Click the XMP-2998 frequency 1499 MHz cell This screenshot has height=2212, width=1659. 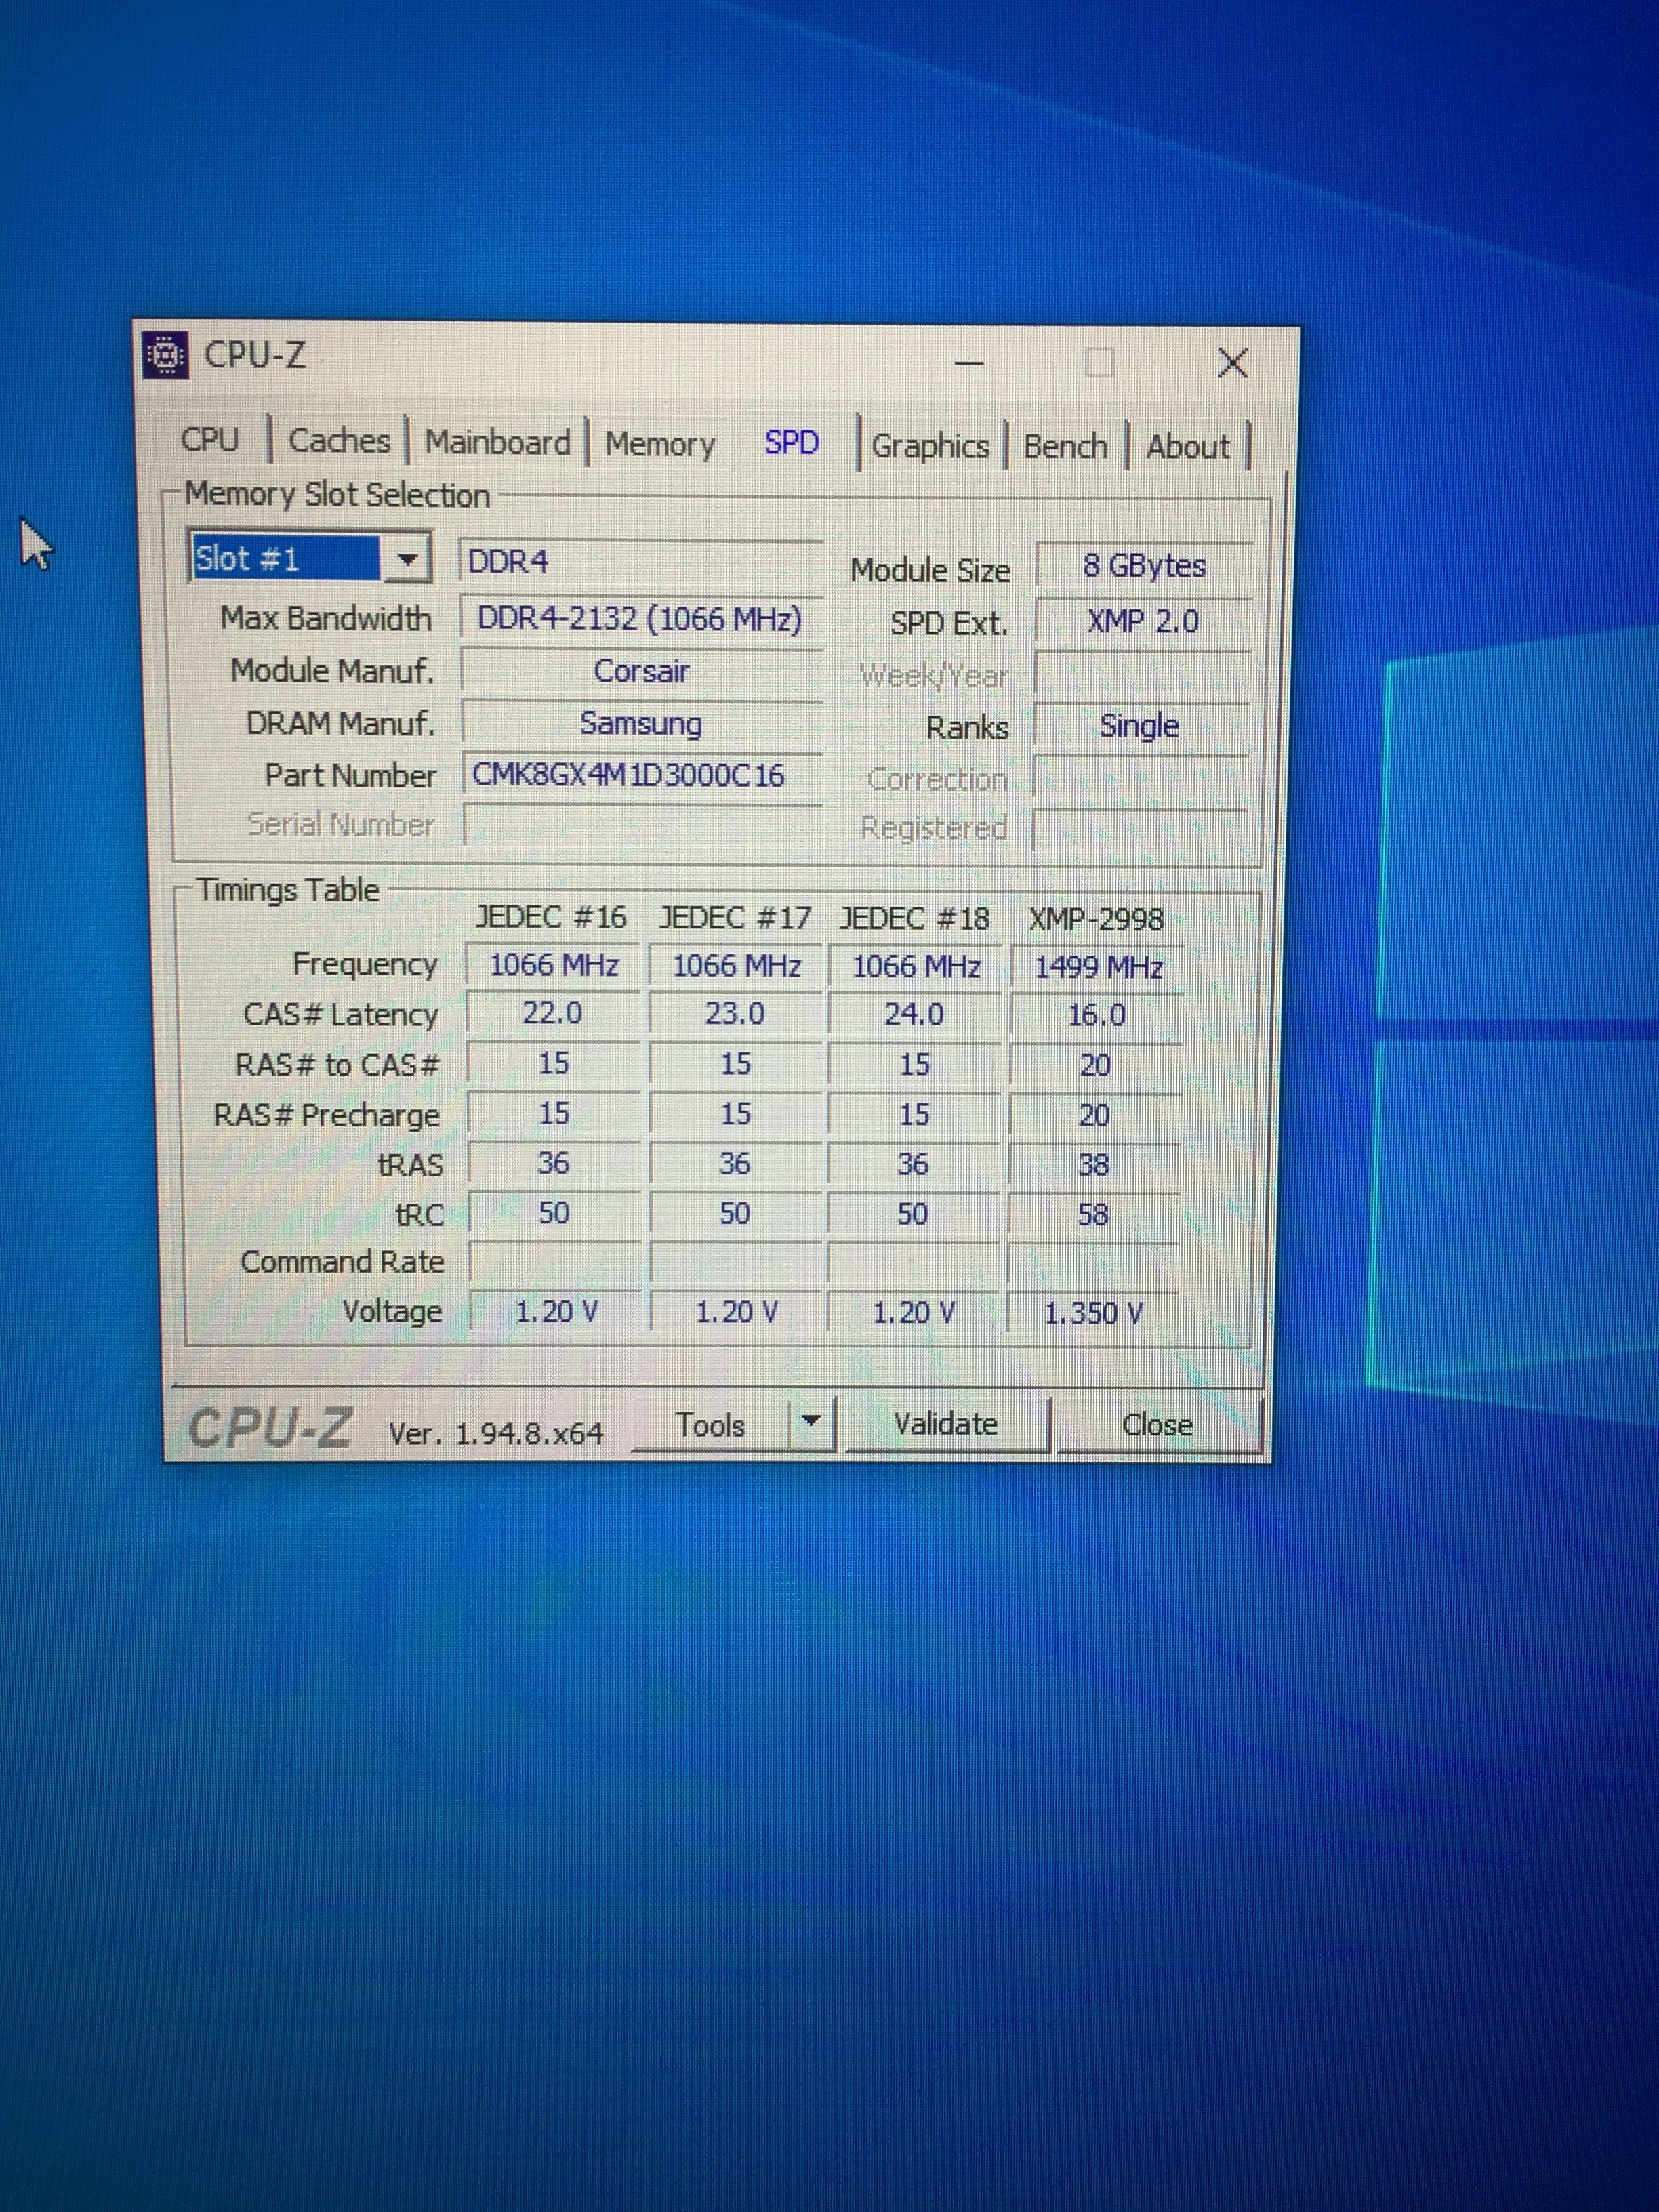tap(1097, 967)
